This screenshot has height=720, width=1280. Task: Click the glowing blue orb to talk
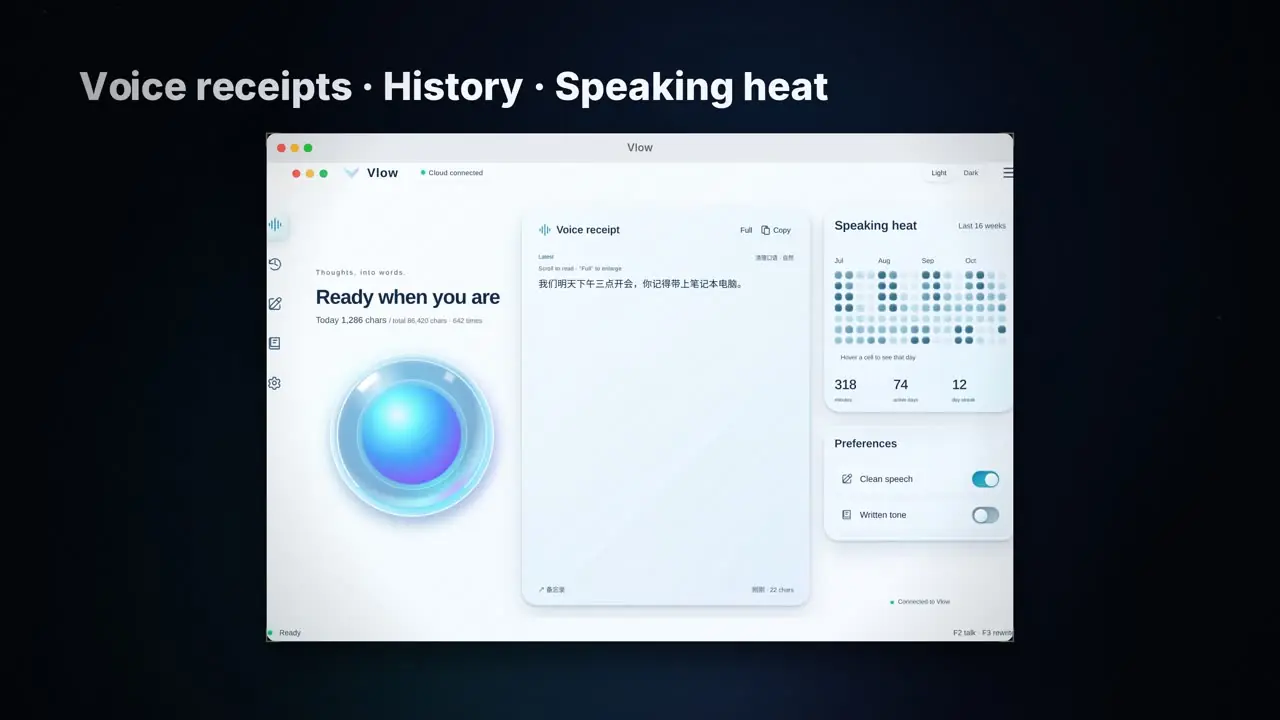pyautogui.click(x=411, y=436)
